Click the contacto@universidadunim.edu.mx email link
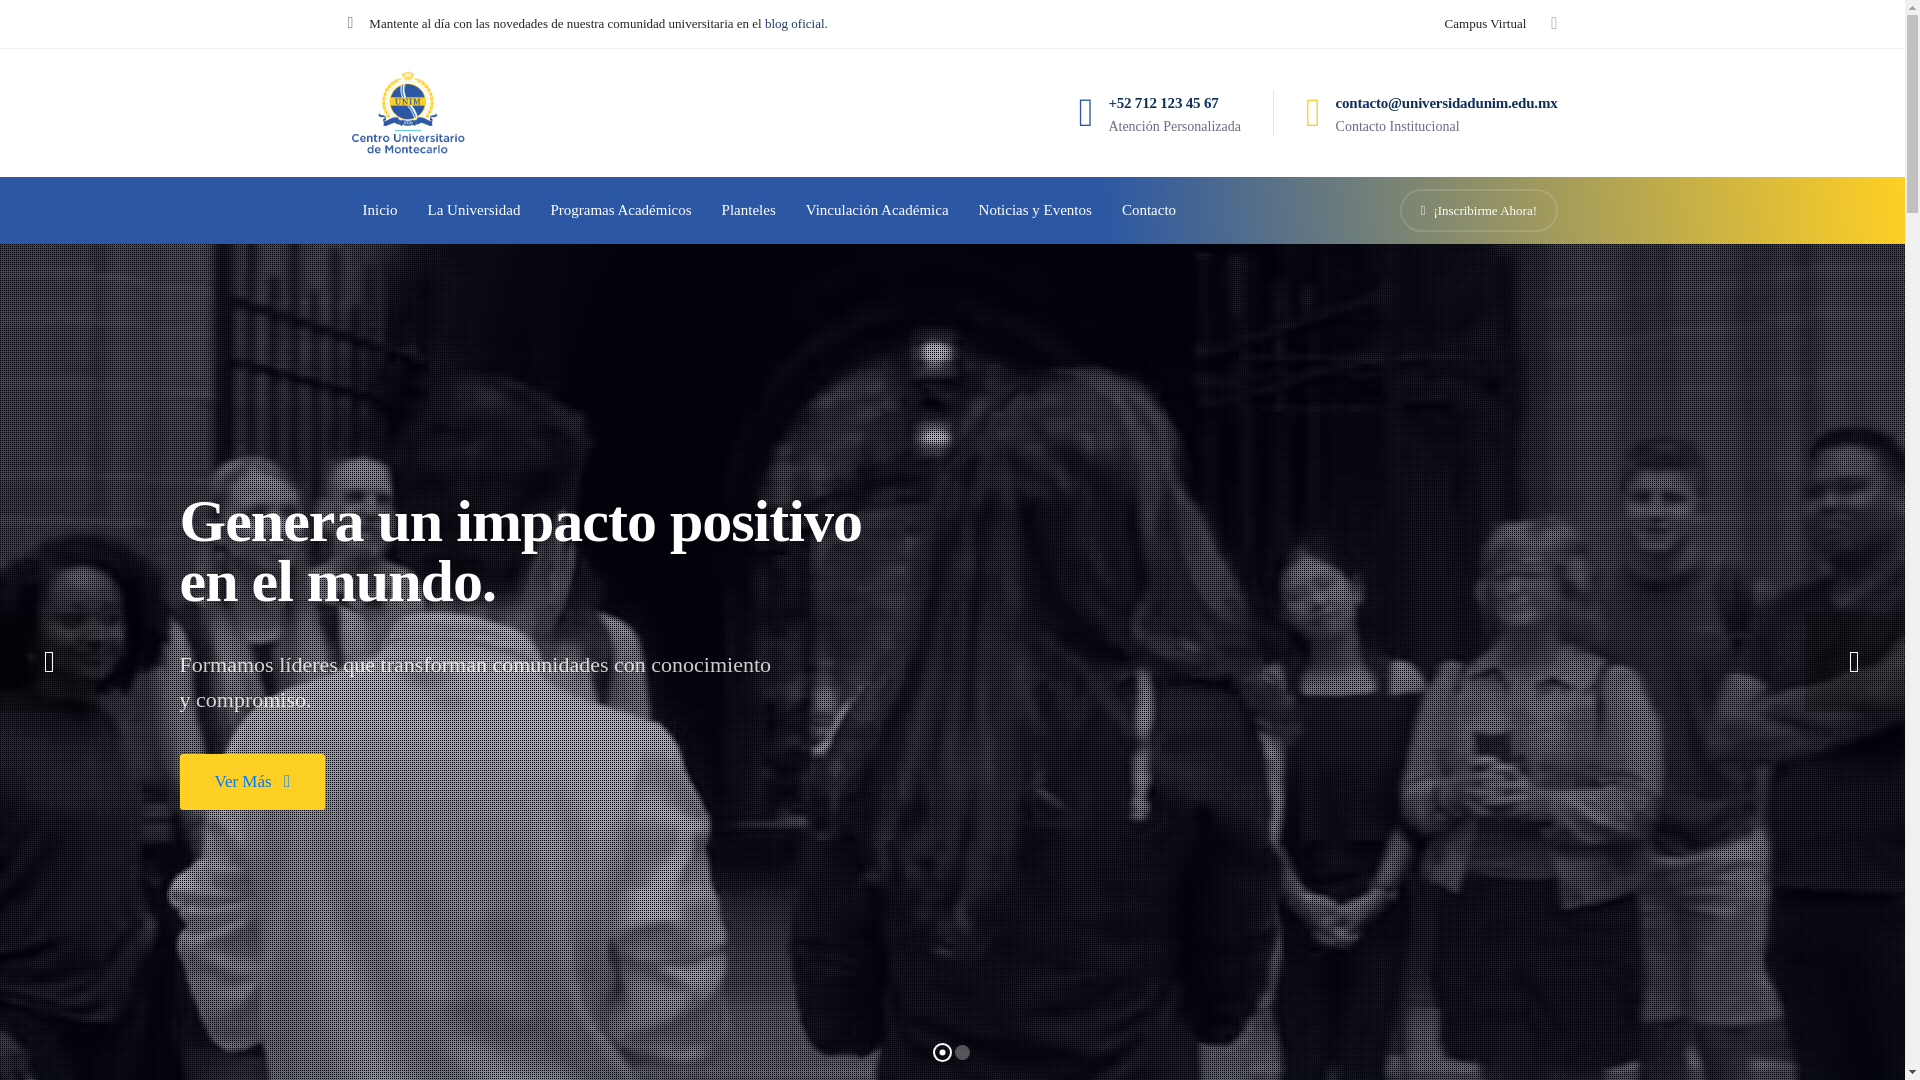 (x=1445, y=103)
